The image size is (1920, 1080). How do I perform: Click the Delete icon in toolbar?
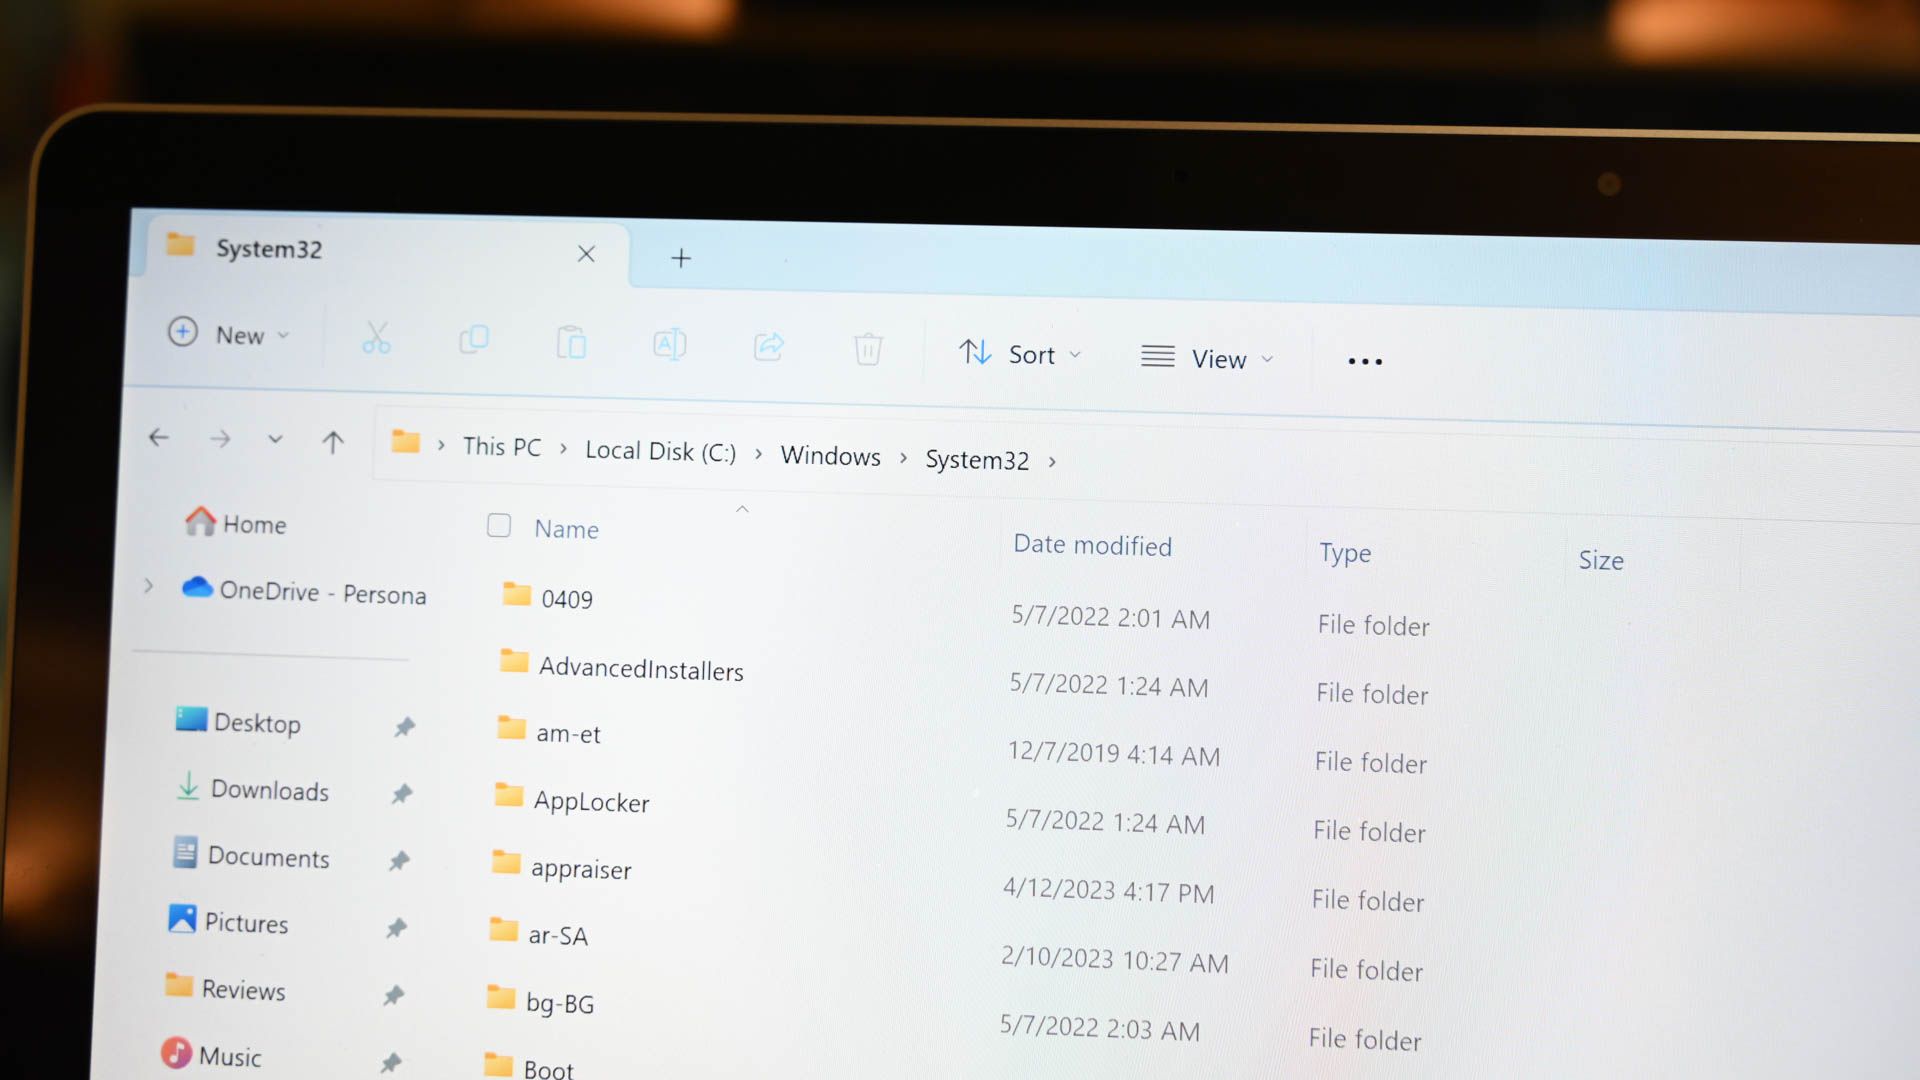(x=866, y=349)
